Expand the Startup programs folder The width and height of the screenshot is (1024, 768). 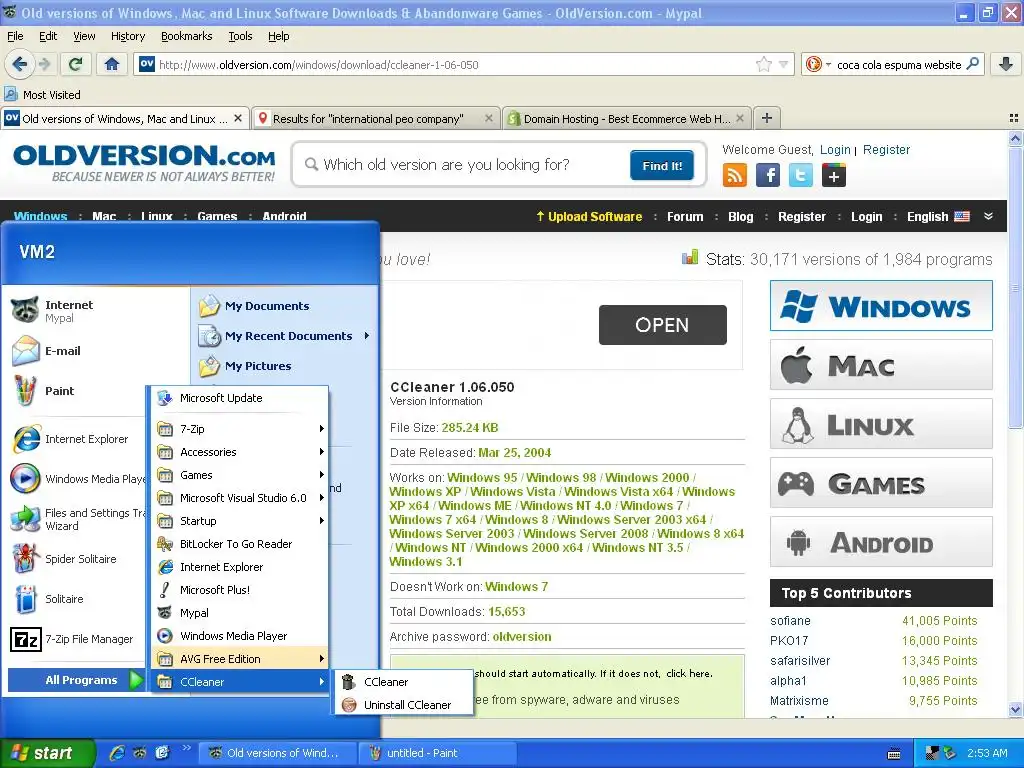240,521
